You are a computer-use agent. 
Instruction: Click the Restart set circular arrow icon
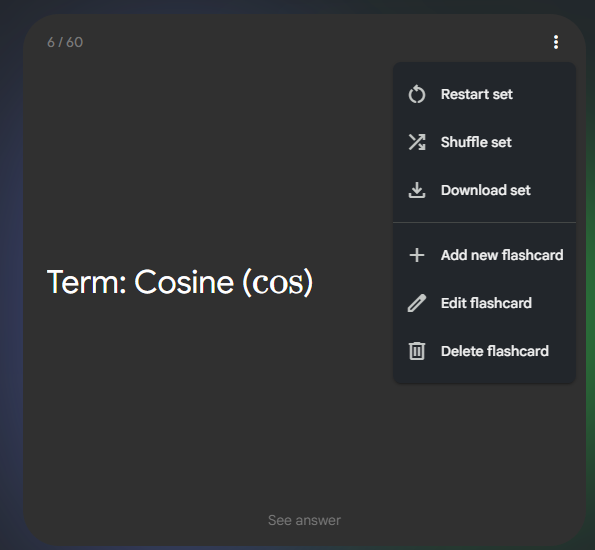(417, 94)
